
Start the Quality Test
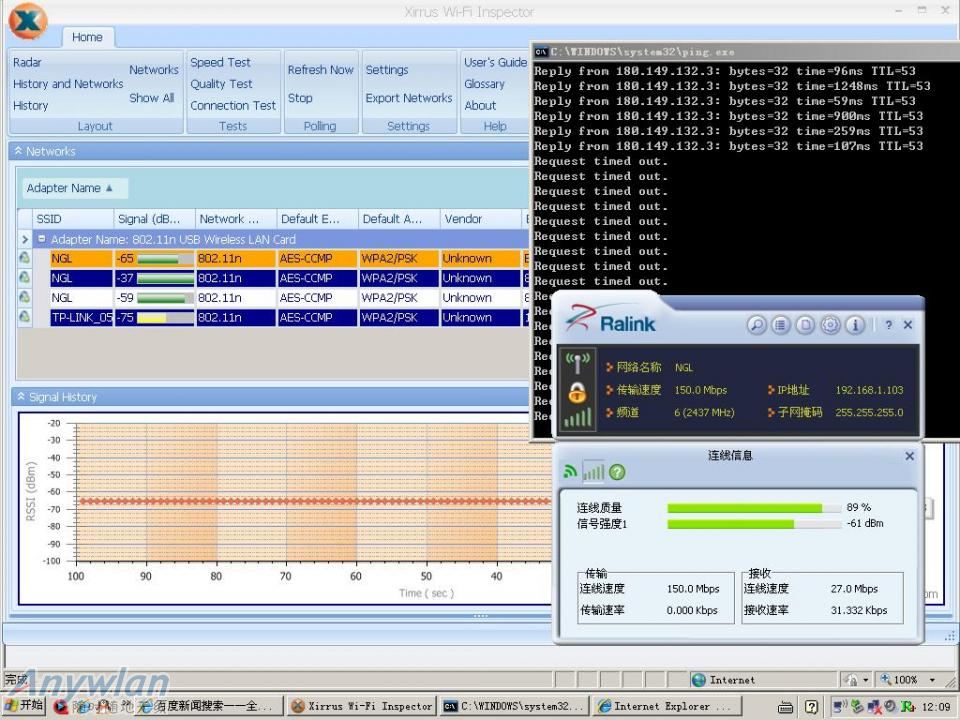pos(221,84)
